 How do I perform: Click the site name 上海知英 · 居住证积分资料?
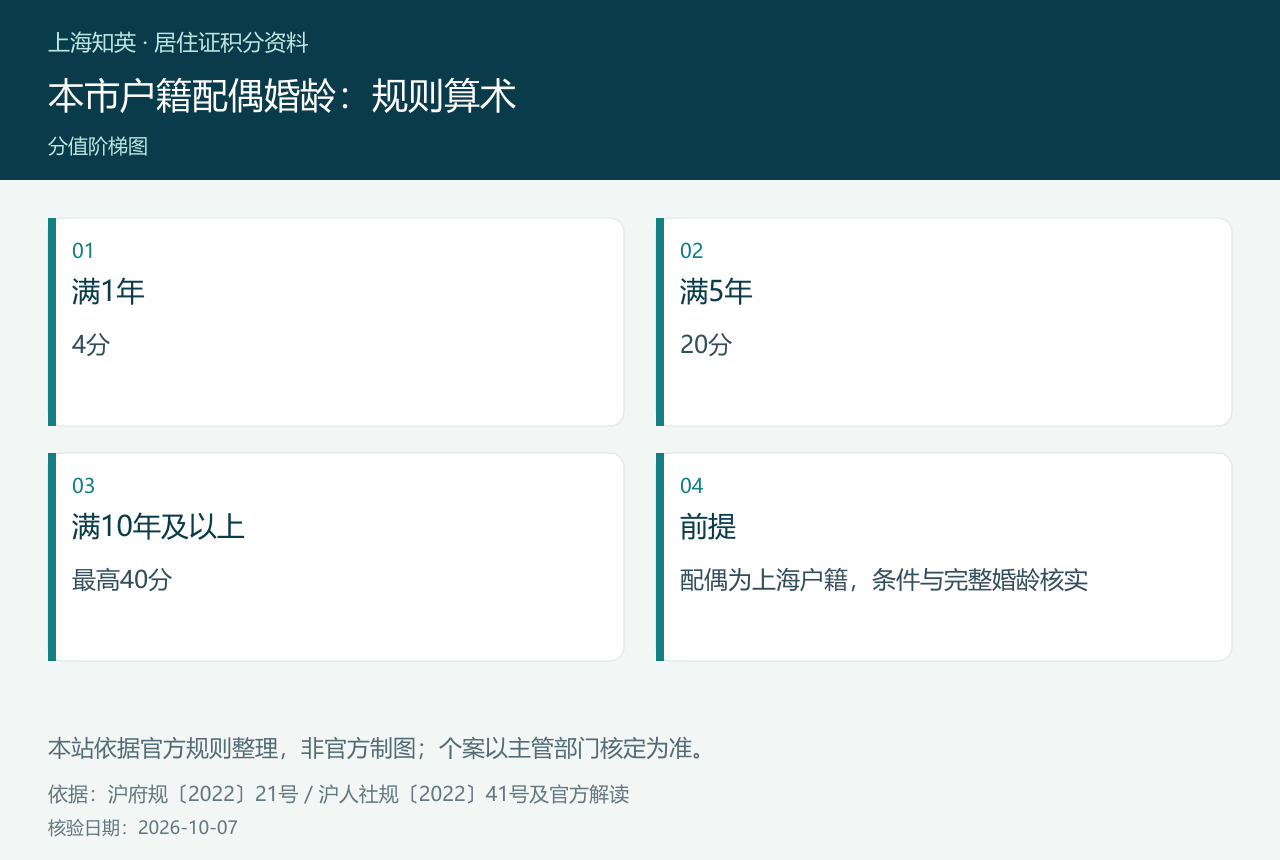pyautogui.click(x=178, y=43)
